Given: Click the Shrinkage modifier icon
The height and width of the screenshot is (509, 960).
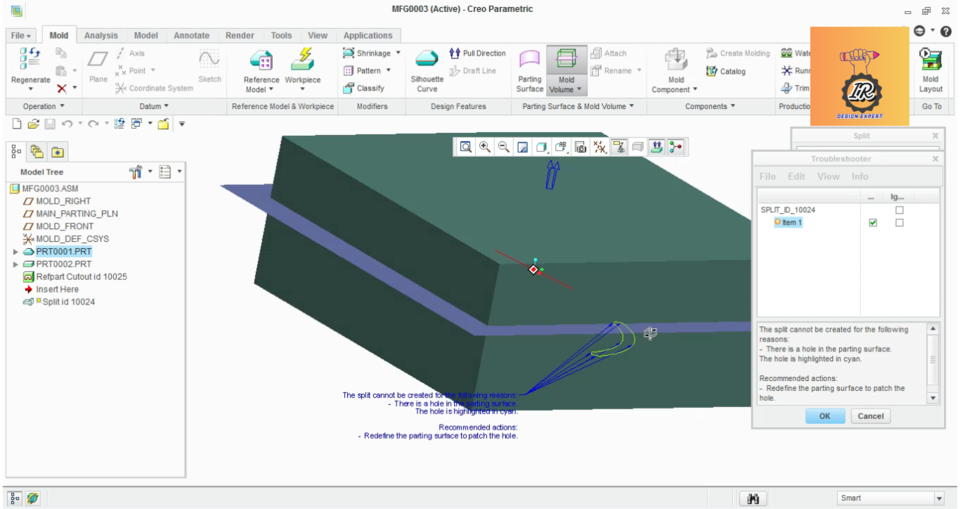Looking at the screenshot, I should (348, 53).
